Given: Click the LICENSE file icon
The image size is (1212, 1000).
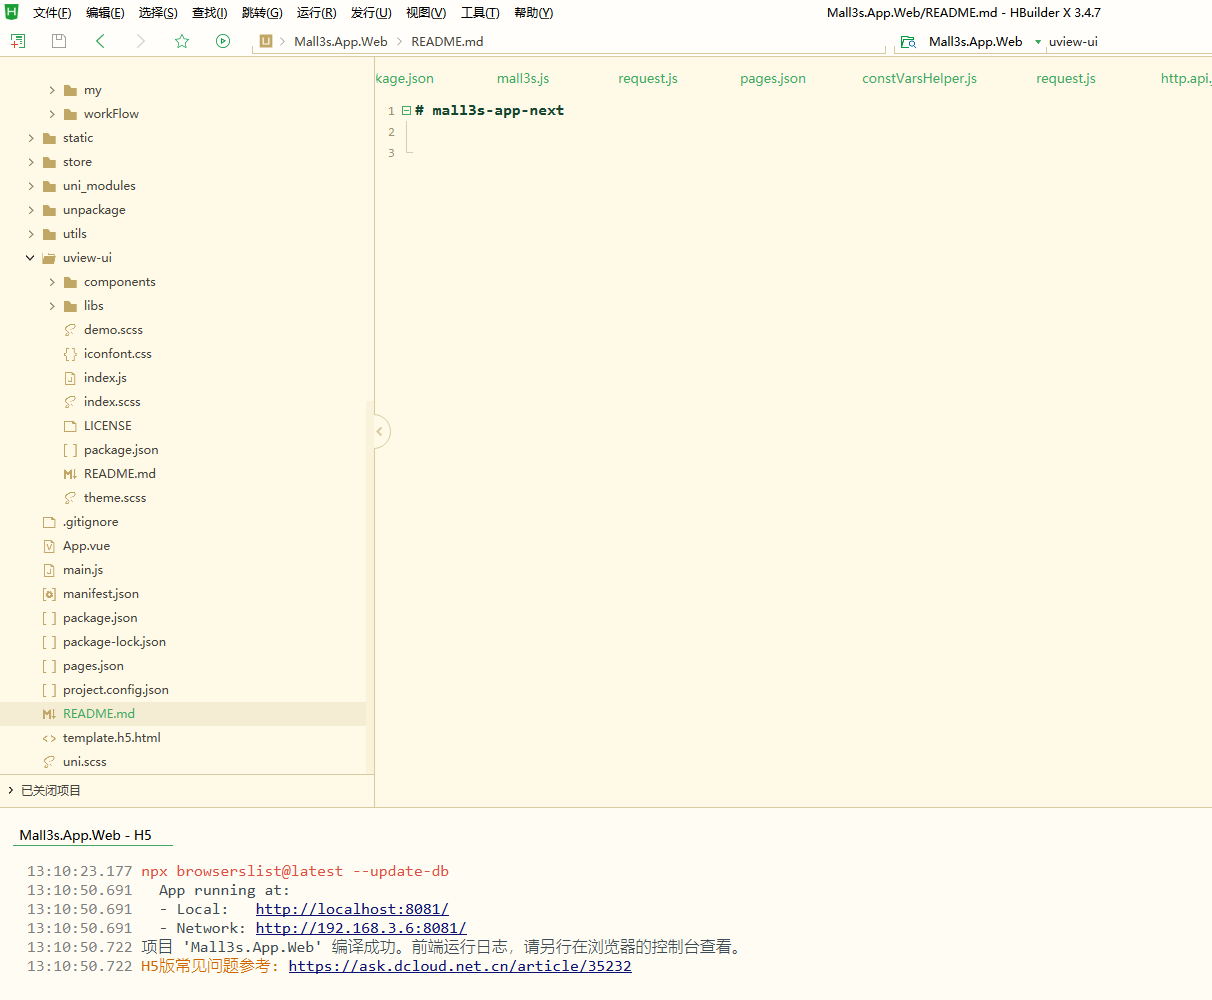Looking at the screenshot, I should click(70, 426).
